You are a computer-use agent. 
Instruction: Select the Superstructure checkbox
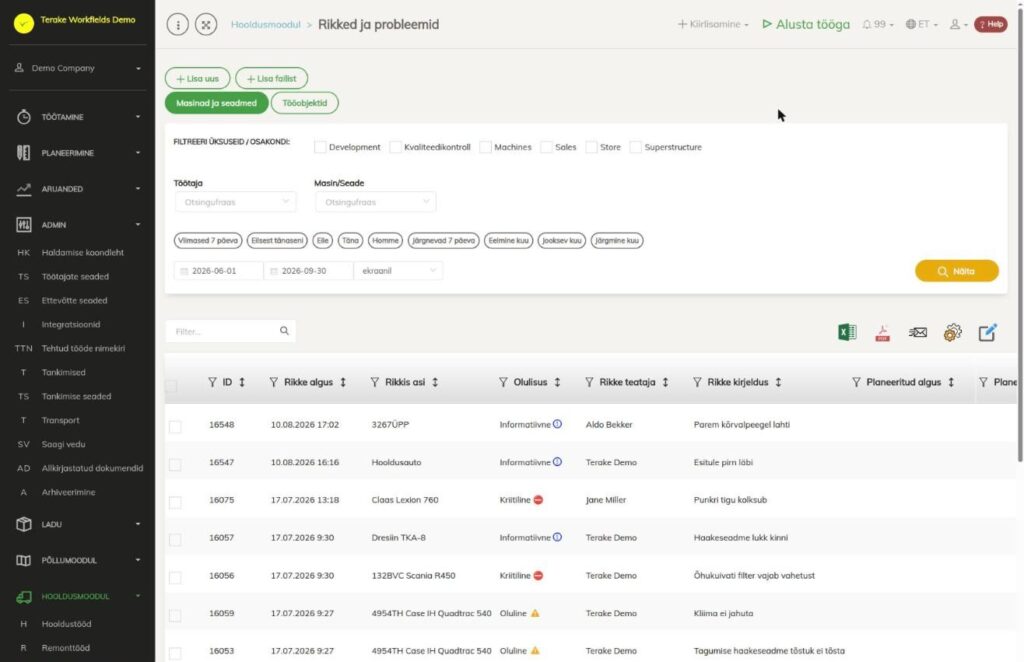[635, 147]
